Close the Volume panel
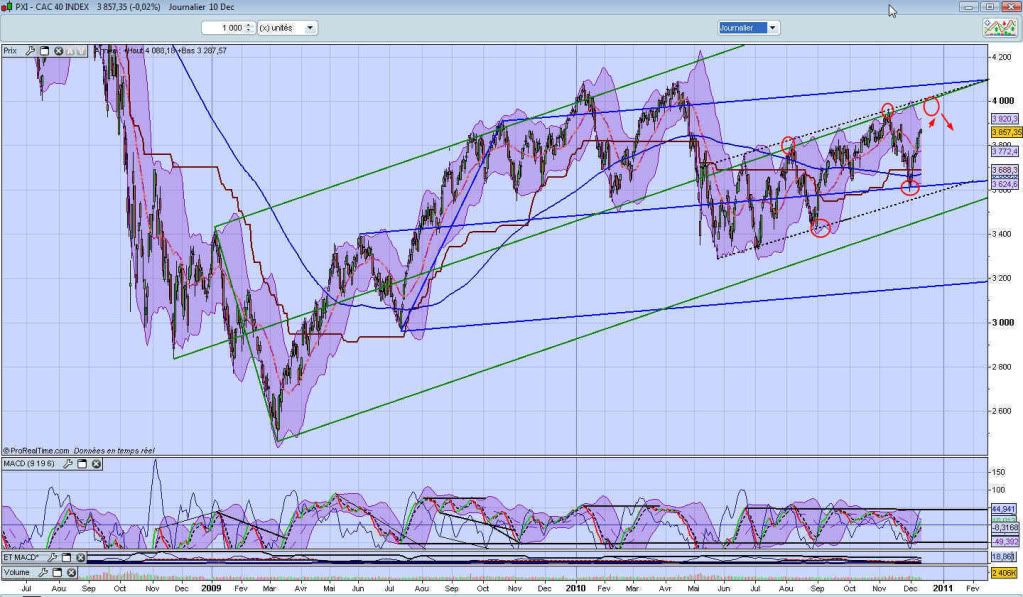 (x=71, y=572)
